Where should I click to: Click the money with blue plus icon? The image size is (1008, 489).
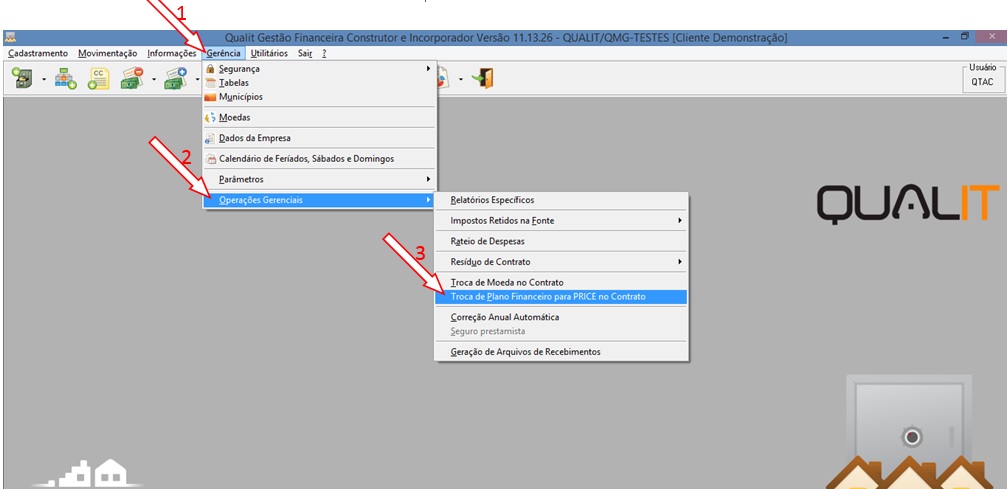pos(176,78)
